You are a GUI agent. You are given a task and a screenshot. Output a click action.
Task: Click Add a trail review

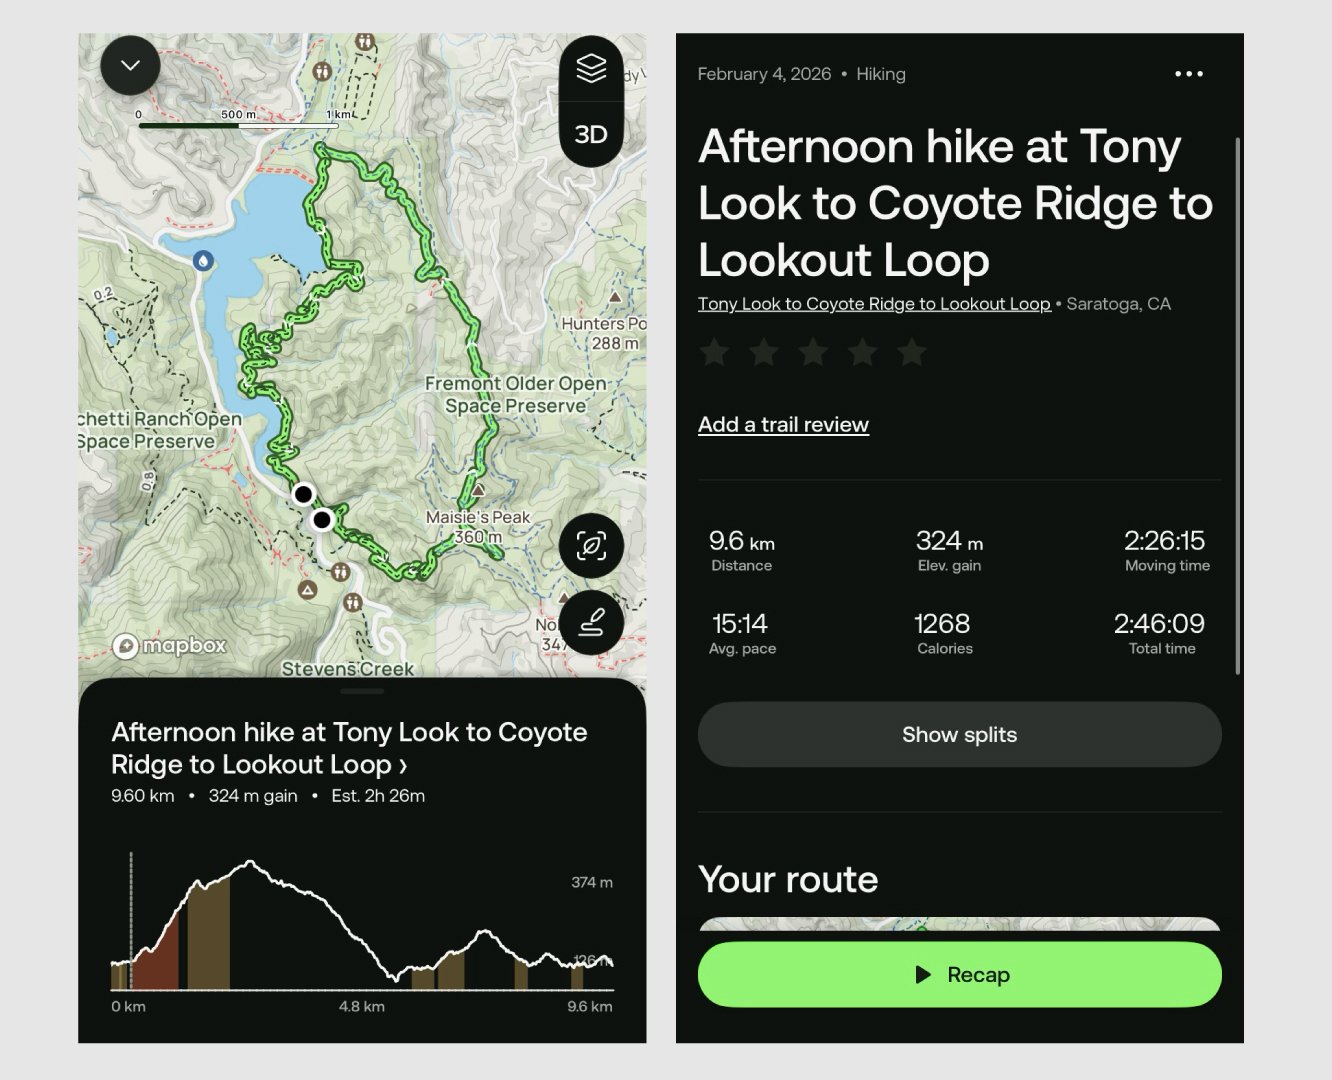783,424
